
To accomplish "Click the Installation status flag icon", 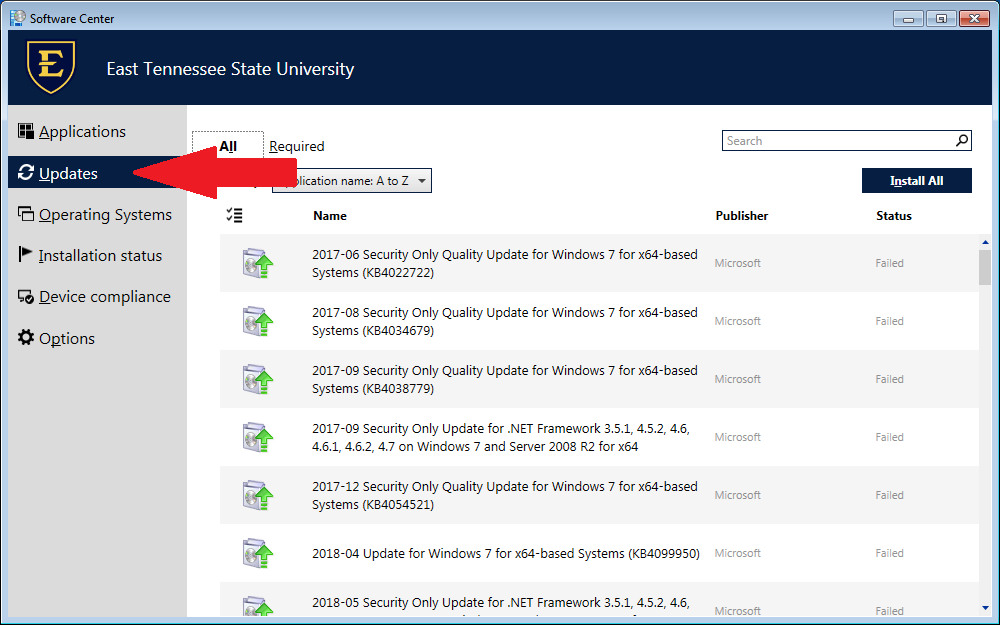I will coord(26,255).
